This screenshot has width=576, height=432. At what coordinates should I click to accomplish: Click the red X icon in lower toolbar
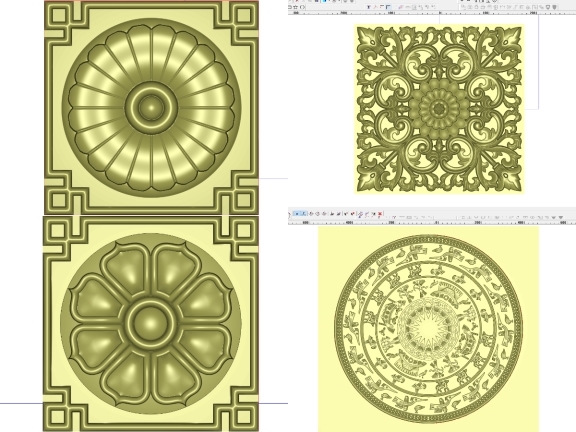coord(380,214)
